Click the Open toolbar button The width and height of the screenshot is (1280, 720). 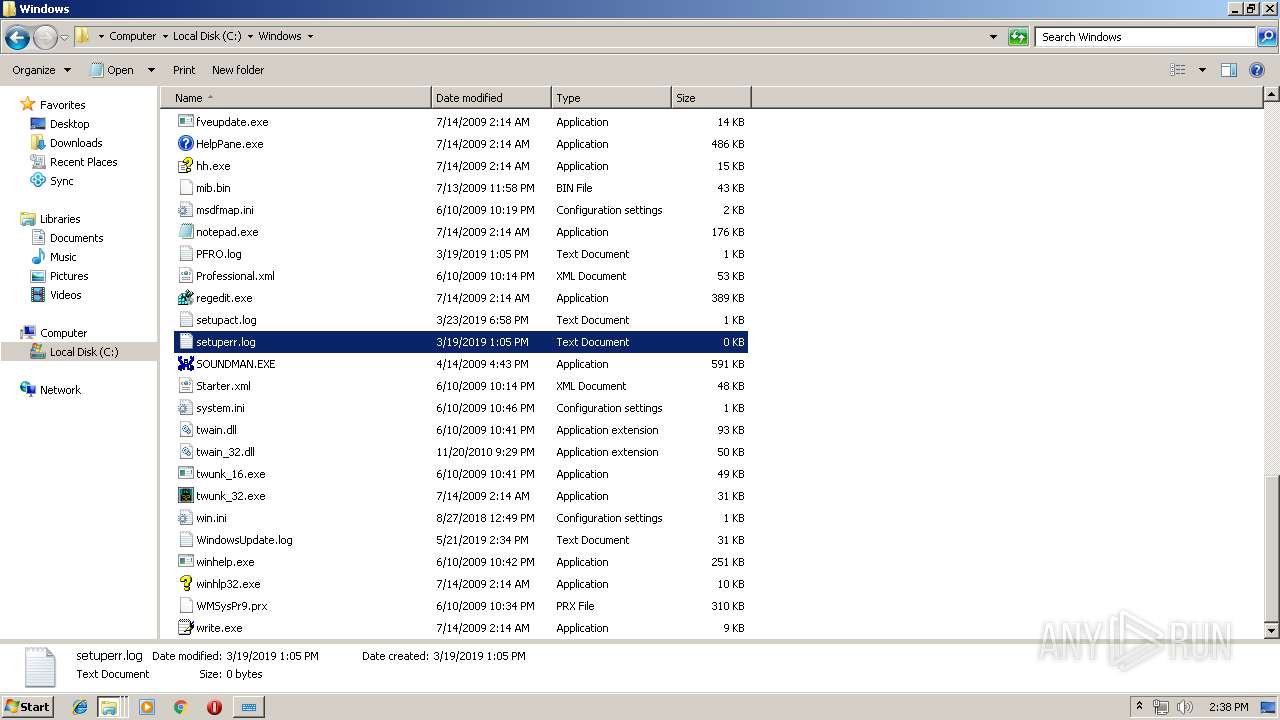coord(113,70)
